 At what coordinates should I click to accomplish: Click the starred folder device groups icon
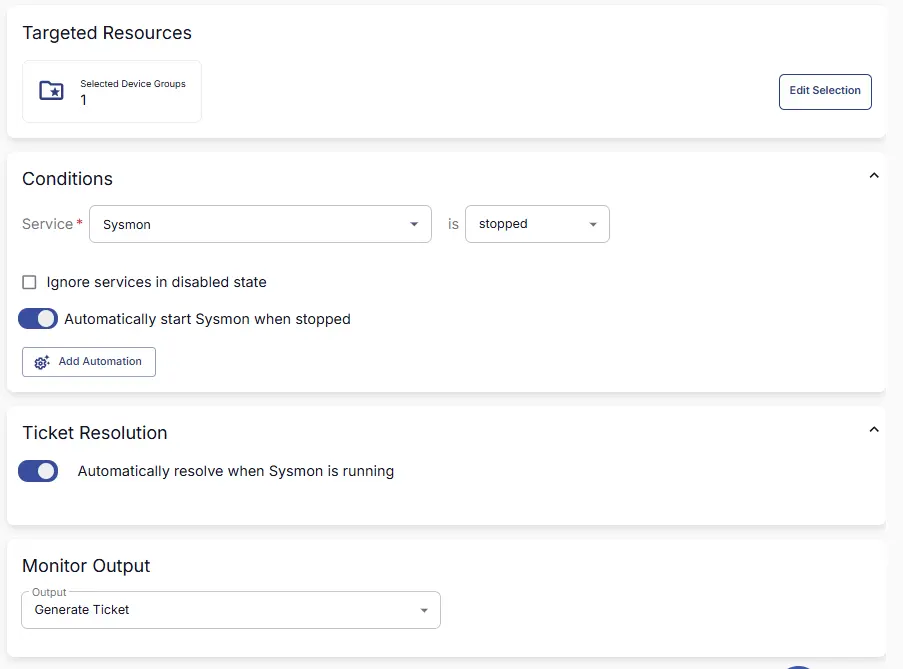(x=51, y=91)
